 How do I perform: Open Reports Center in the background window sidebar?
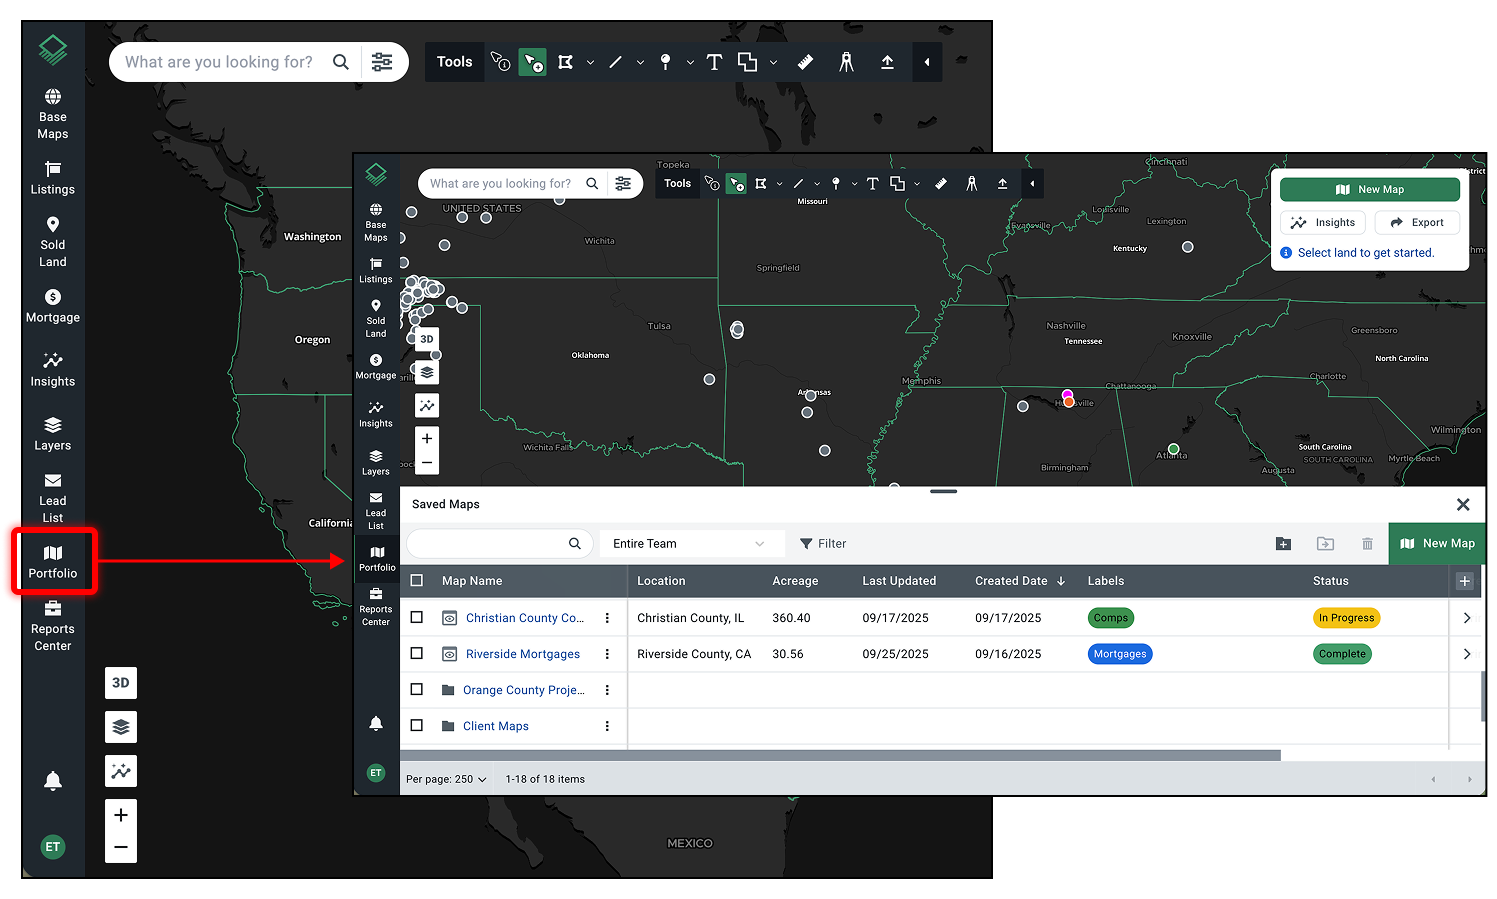[53, 626]
